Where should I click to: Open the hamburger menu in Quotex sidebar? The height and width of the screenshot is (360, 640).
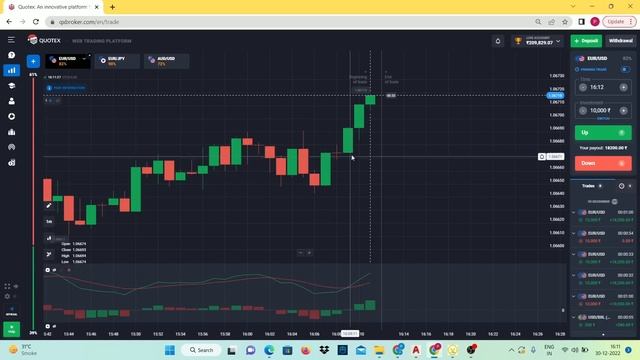click(11, 40)
